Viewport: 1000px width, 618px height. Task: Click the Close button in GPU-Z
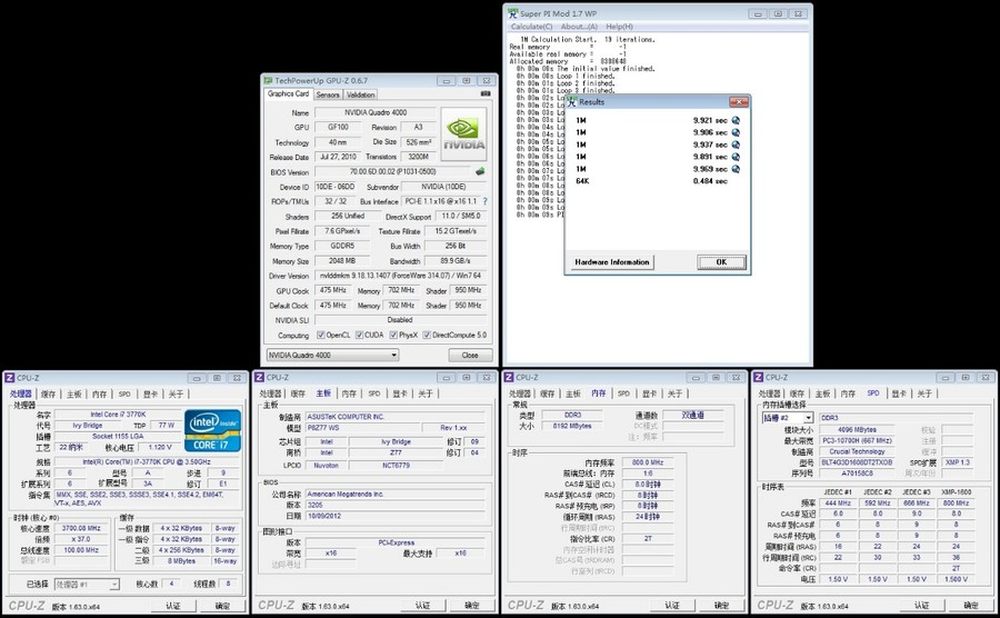click(x=470, y=355)
